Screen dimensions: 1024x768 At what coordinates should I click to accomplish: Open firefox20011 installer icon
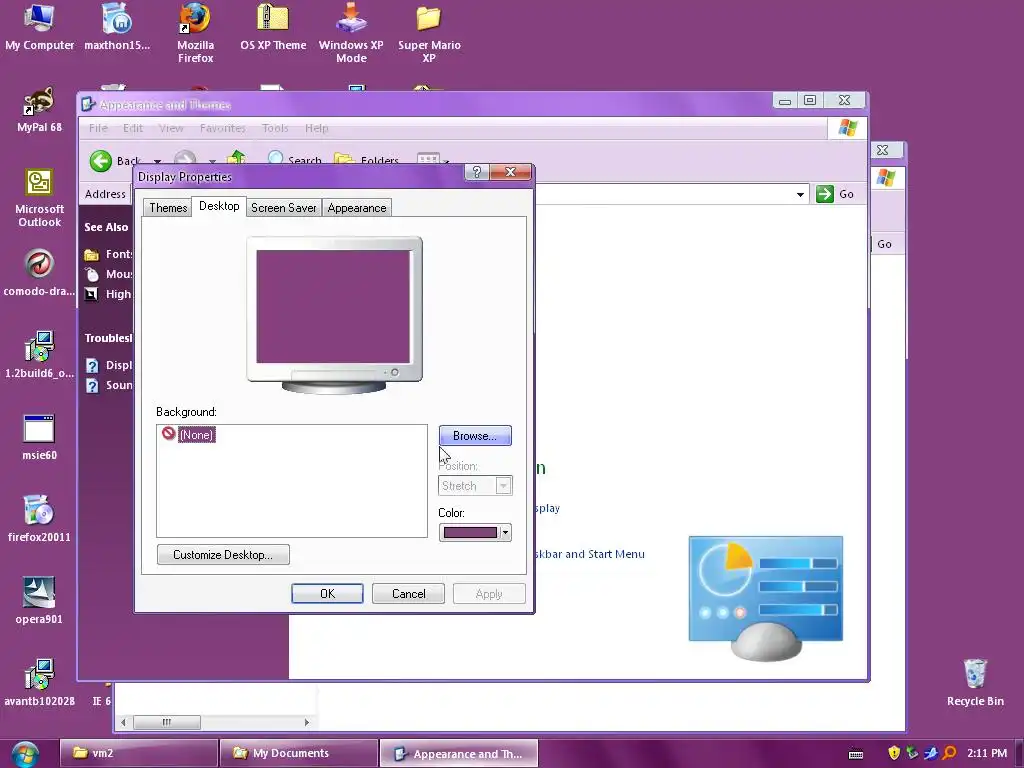(x=39, y=519)
